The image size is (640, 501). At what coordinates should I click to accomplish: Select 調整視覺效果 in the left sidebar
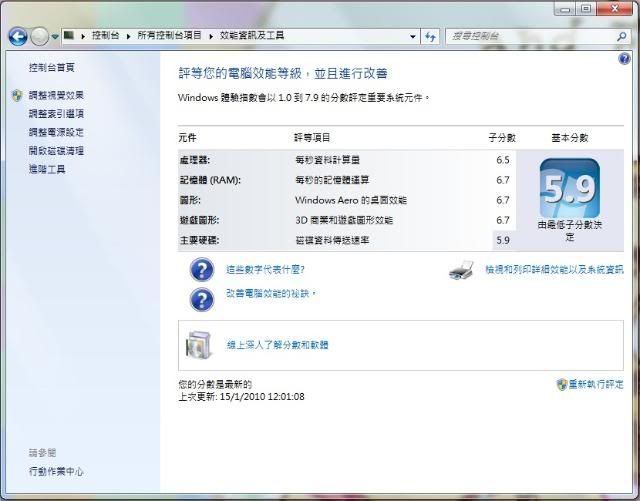(x=56, y=96)
